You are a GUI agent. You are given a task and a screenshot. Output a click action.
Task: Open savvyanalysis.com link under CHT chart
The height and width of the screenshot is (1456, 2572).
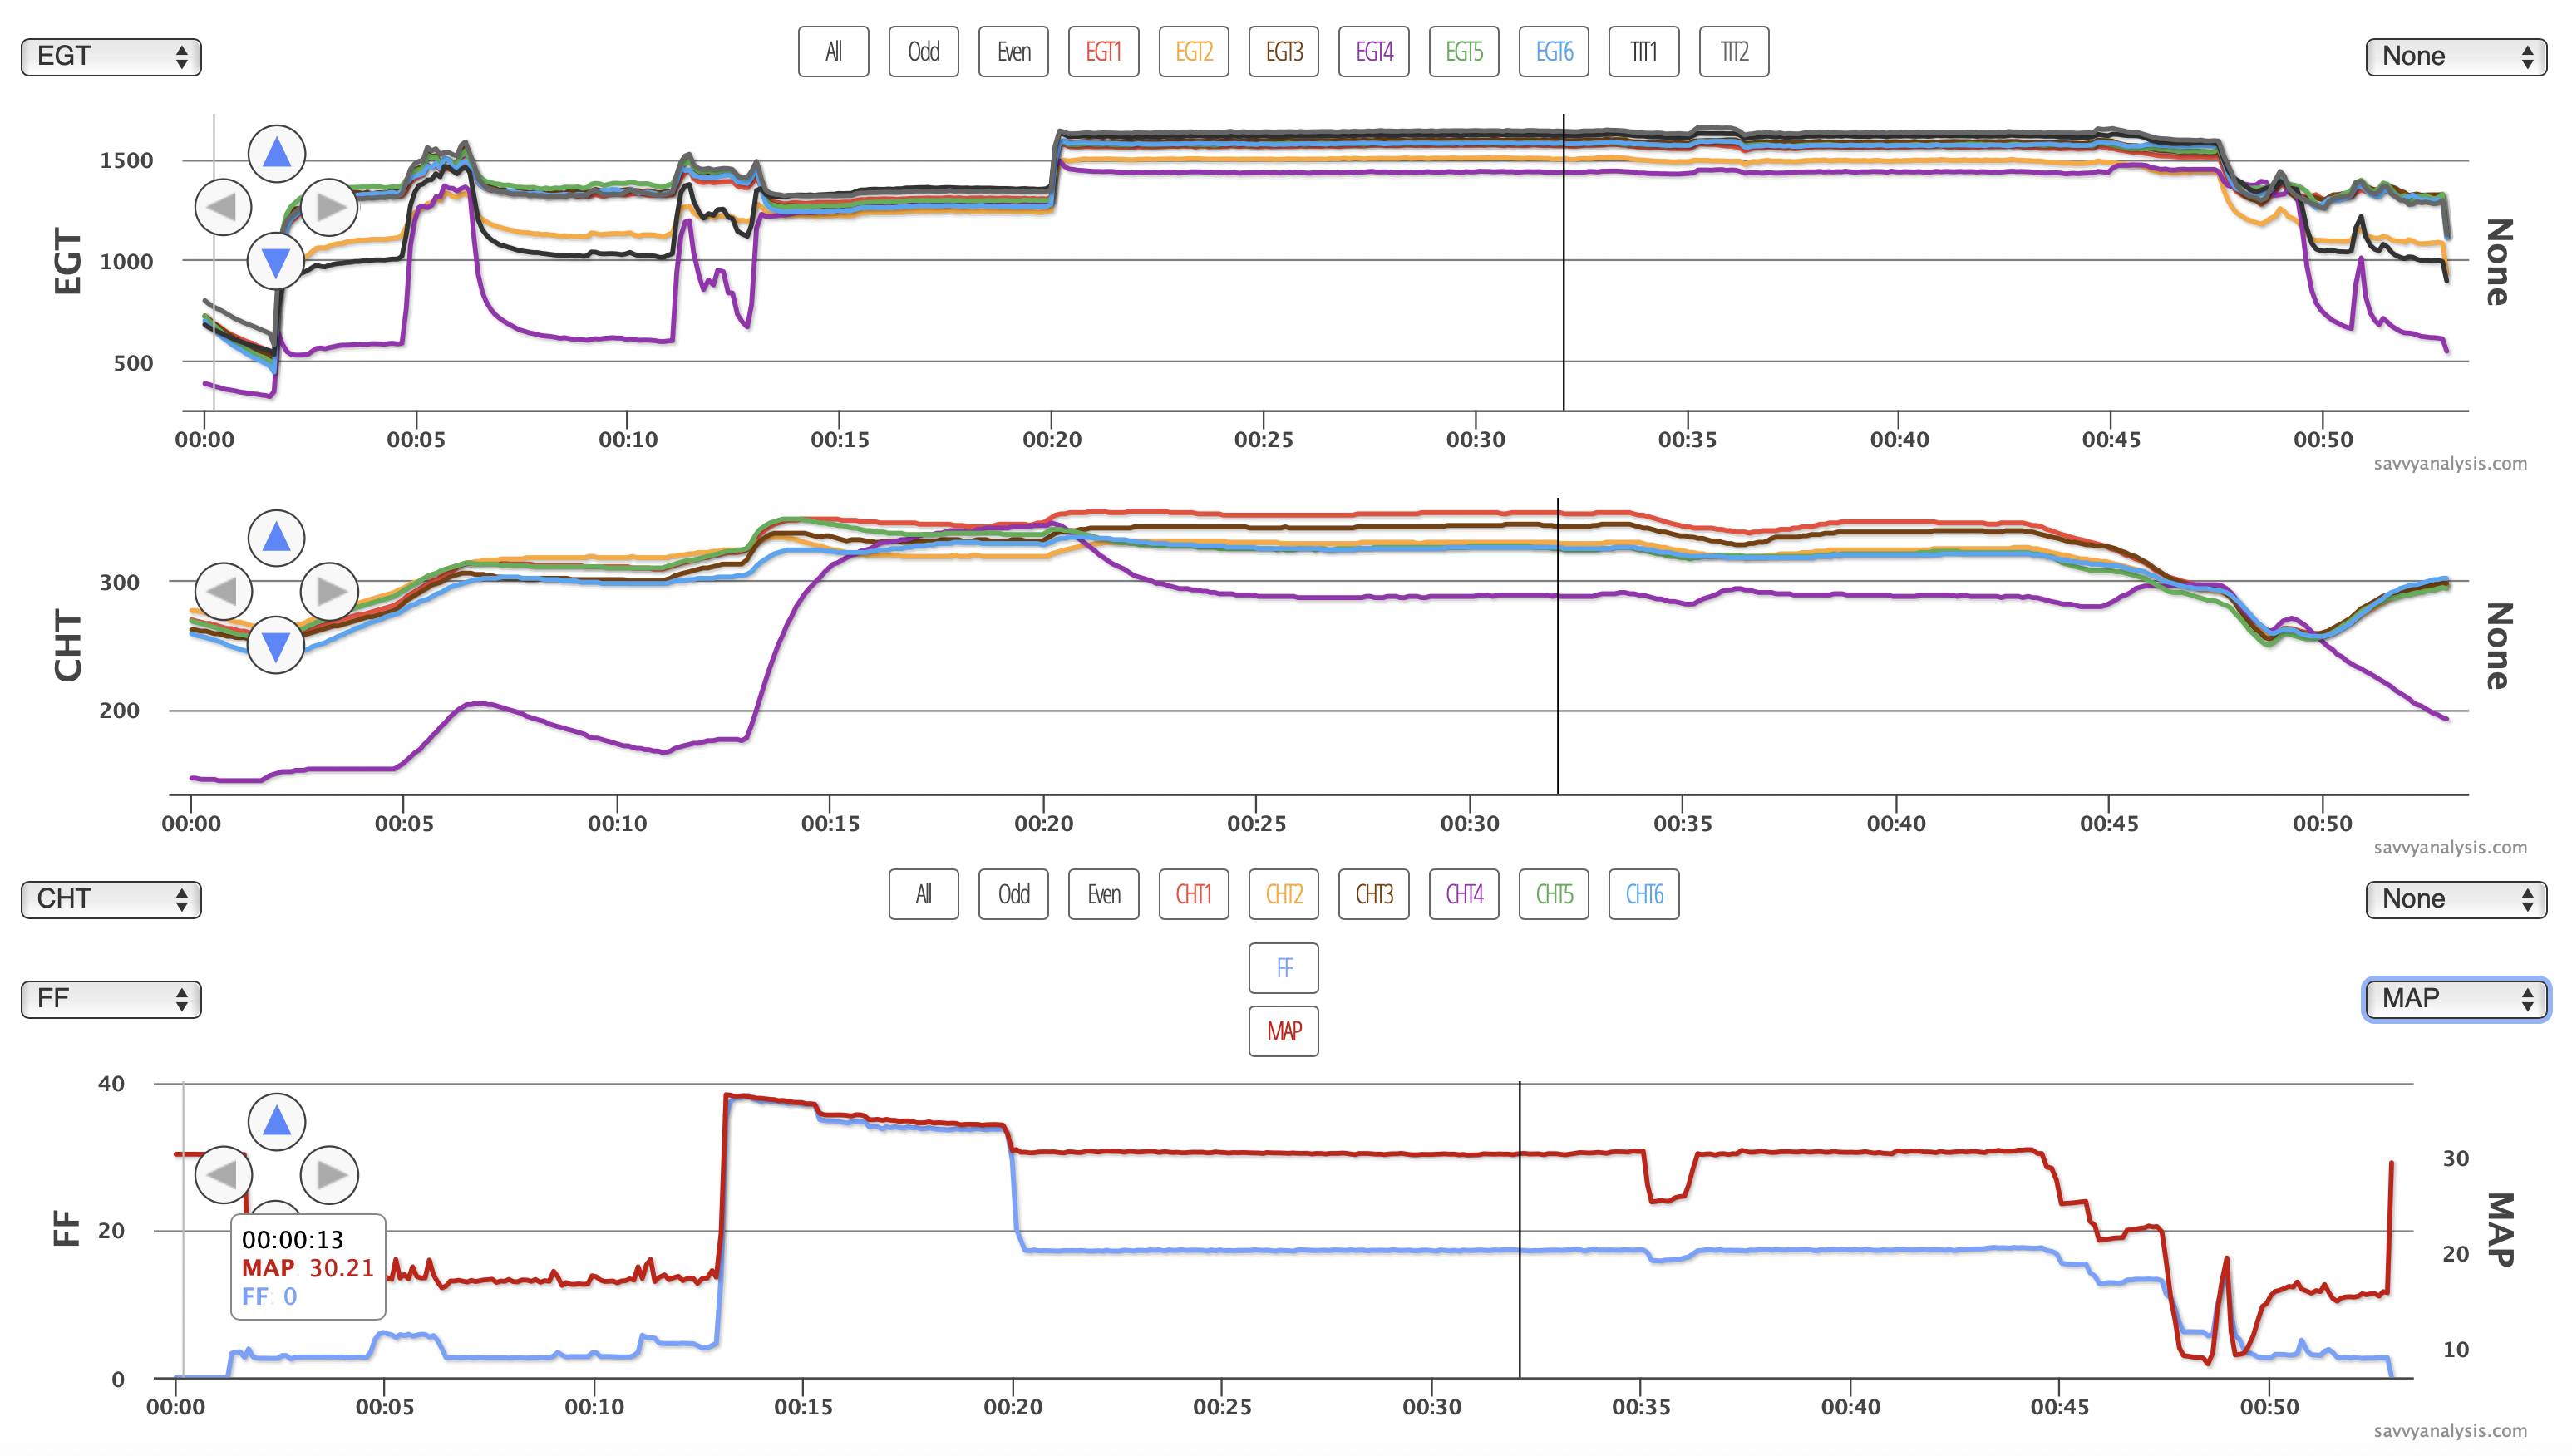click(x=2450, y=847)
